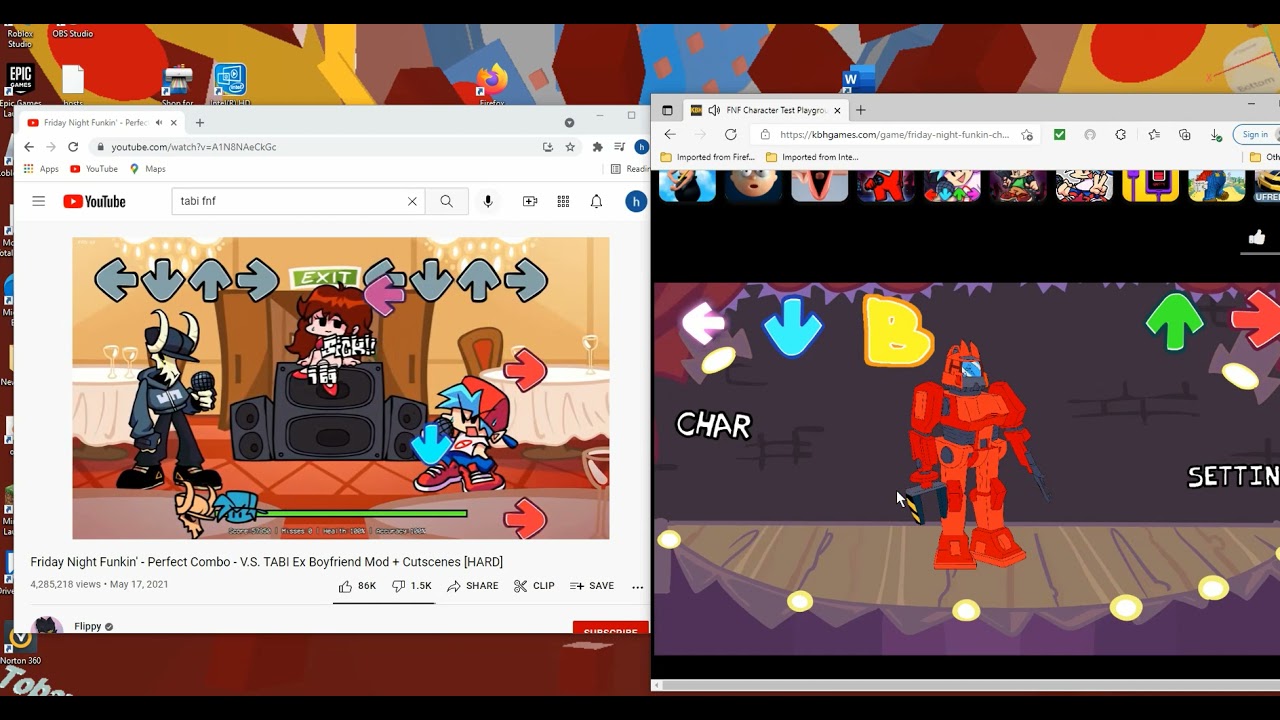1280x720 pixels.
Task: Like the video with 86K likes
Action: click(357, 586)
